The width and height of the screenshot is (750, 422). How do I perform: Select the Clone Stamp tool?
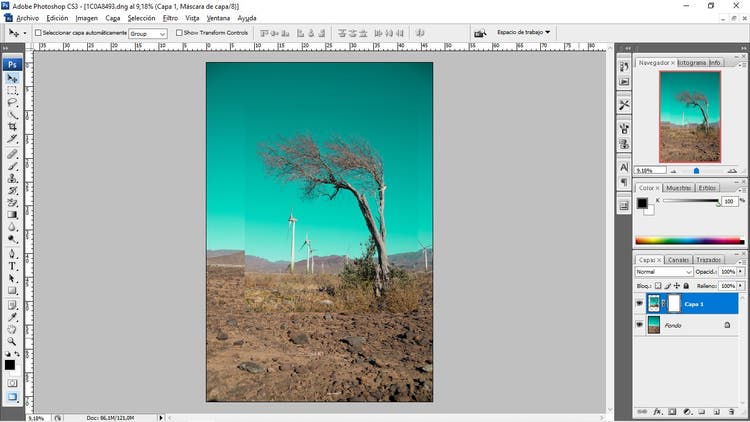[x=12, y=178]
